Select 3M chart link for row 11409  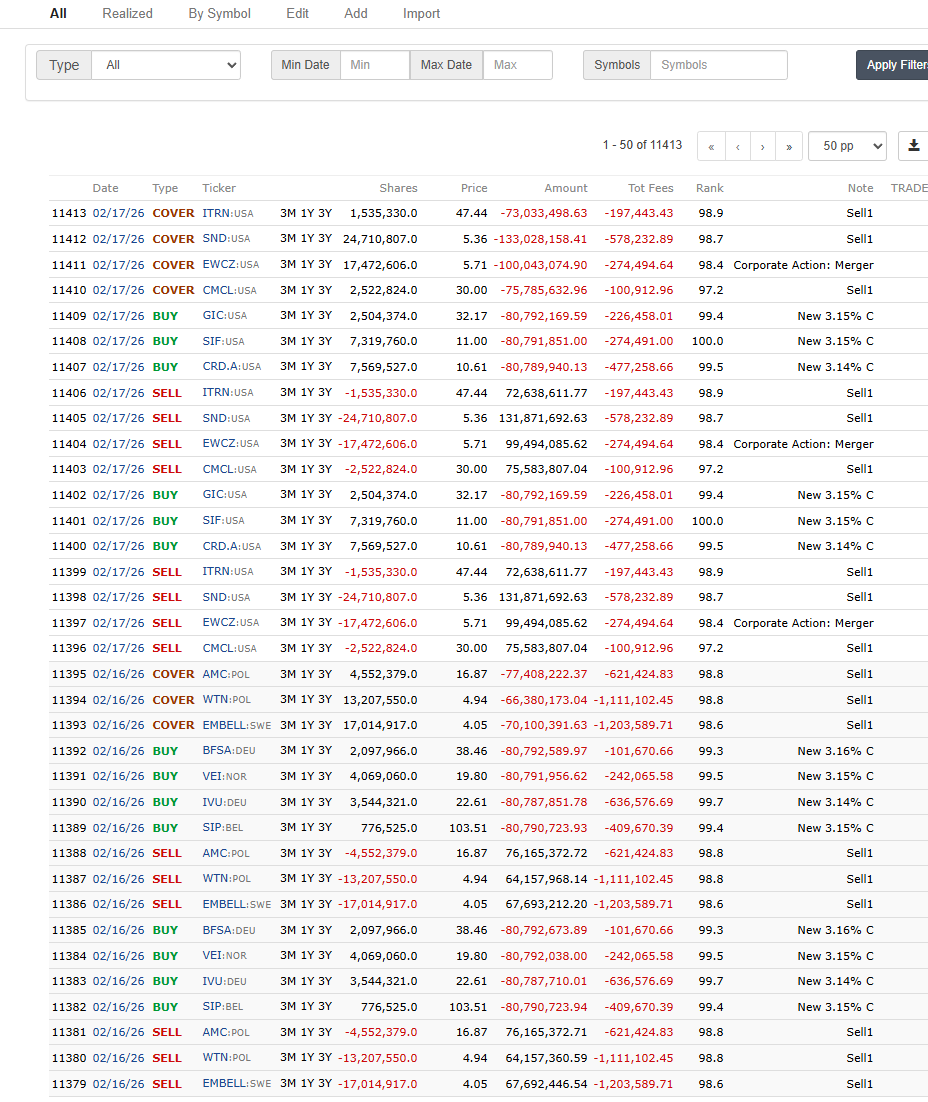[x=287, y=316]
